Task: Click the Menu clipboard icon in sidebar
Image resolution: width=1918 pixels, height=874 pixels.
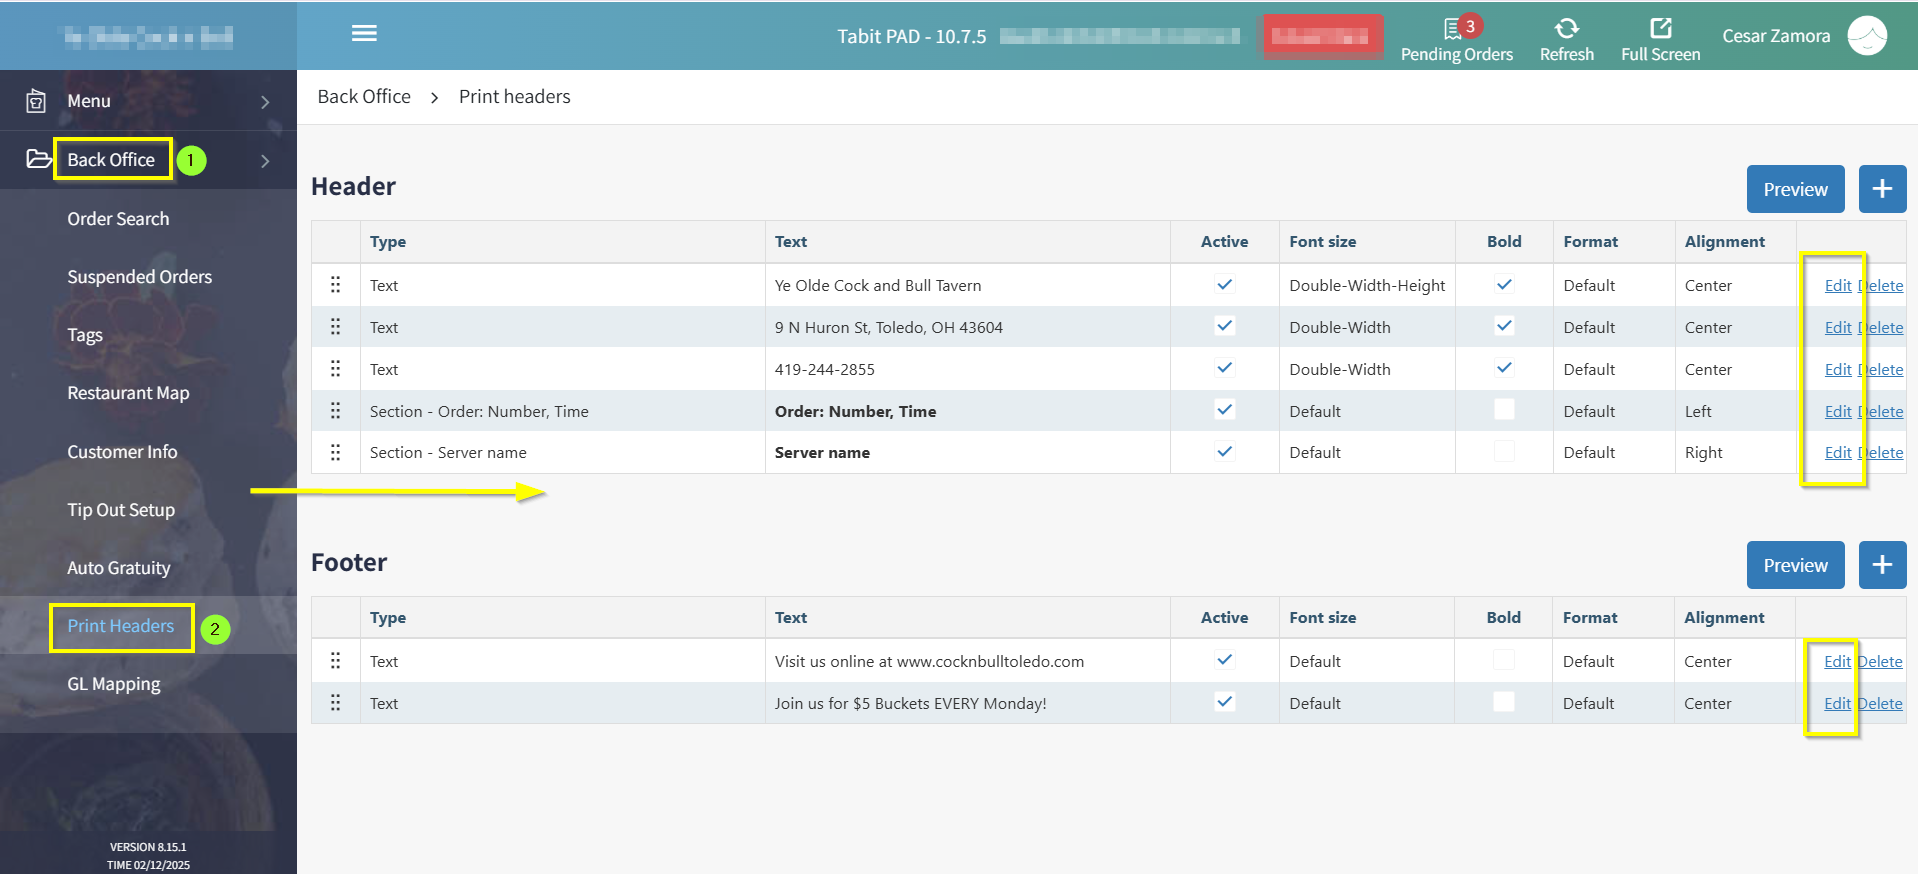Action: pyautogui.click(x=36, y=101)
